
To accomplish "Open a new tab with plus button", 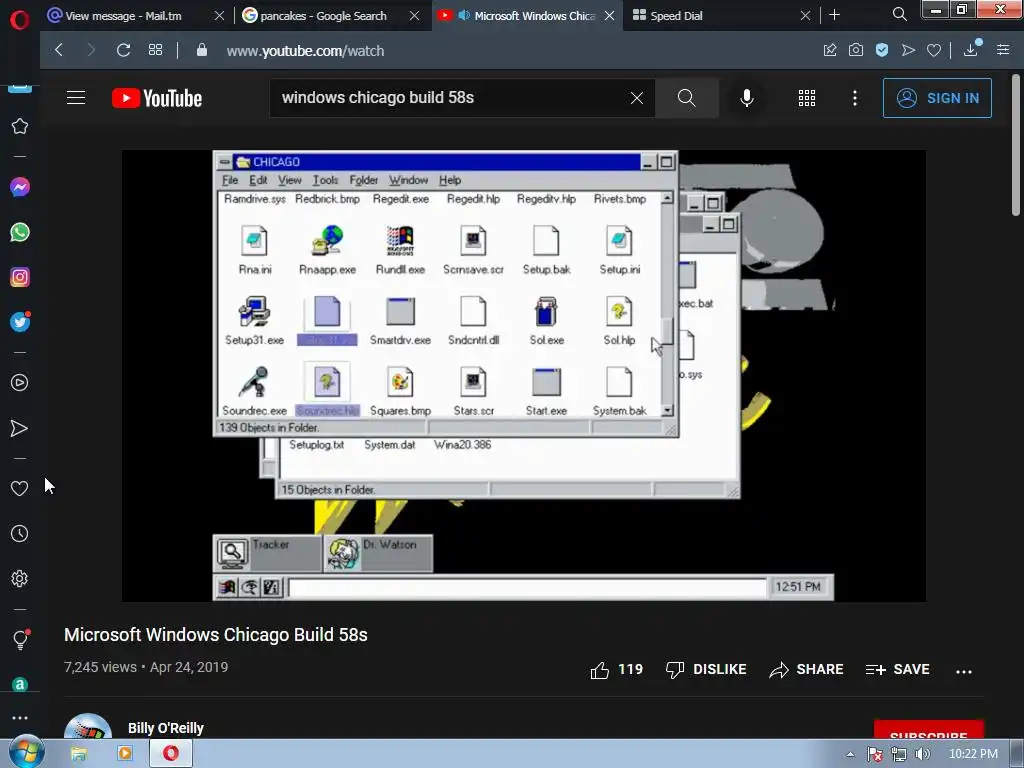I will [x=834, y=14].
